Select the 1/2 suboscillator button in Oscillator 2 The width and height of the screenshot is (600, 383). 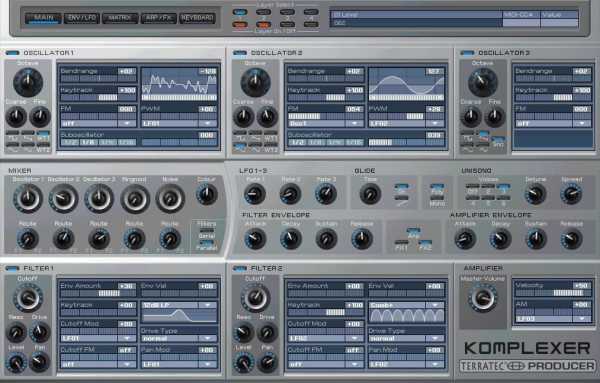tap(297, 142)
